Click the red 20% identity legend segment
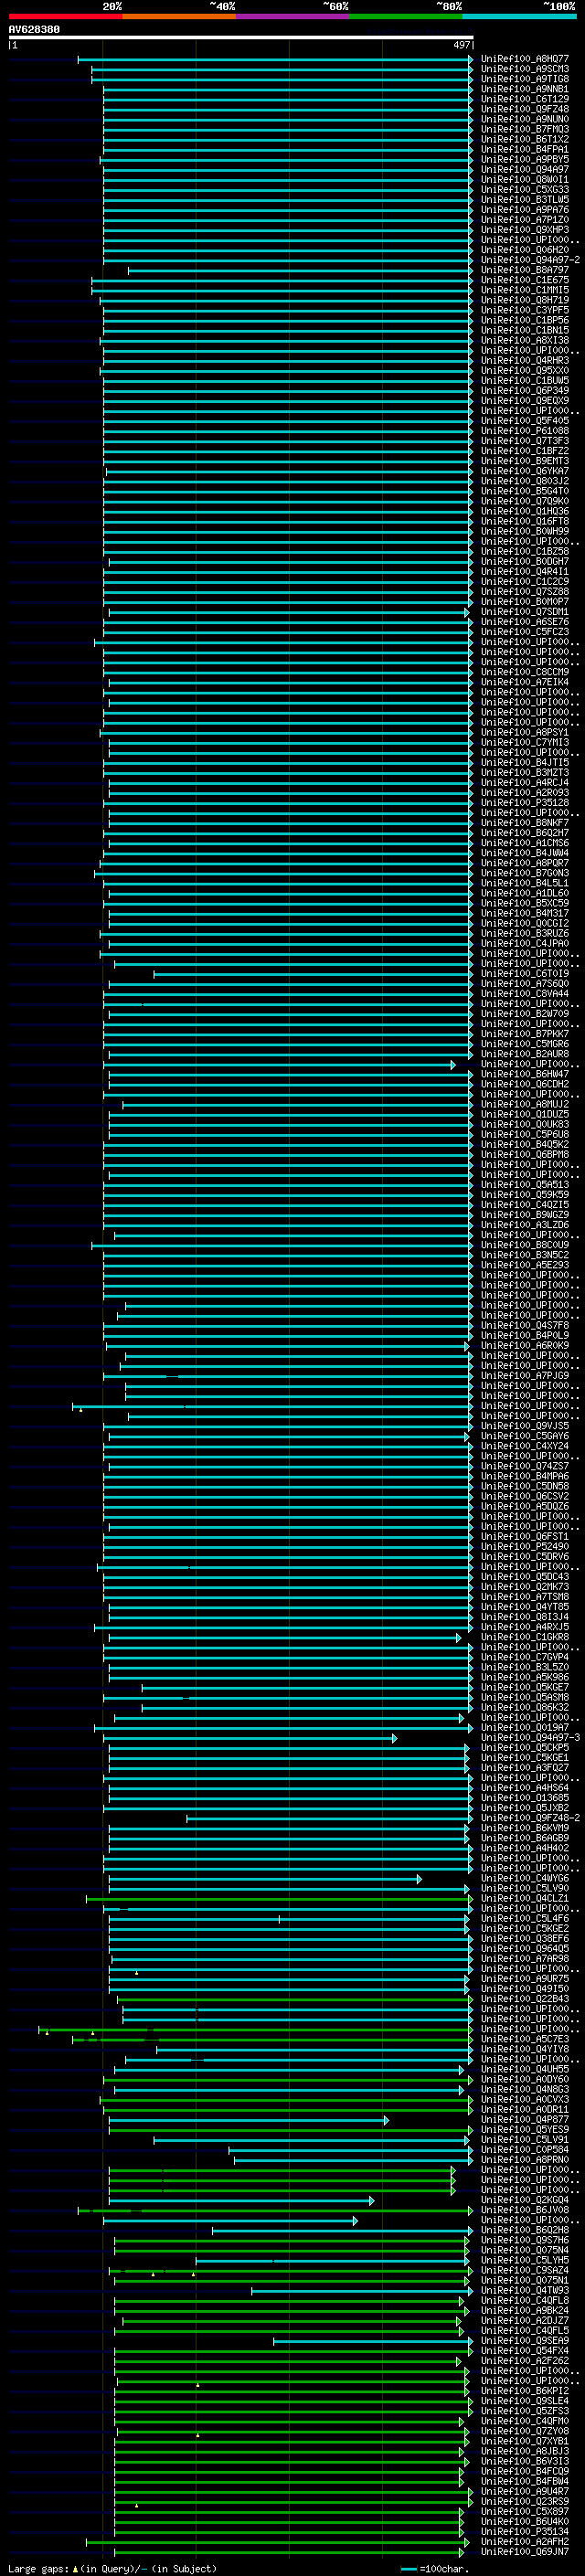This screenshot has width=585, height=2576. 65,16
